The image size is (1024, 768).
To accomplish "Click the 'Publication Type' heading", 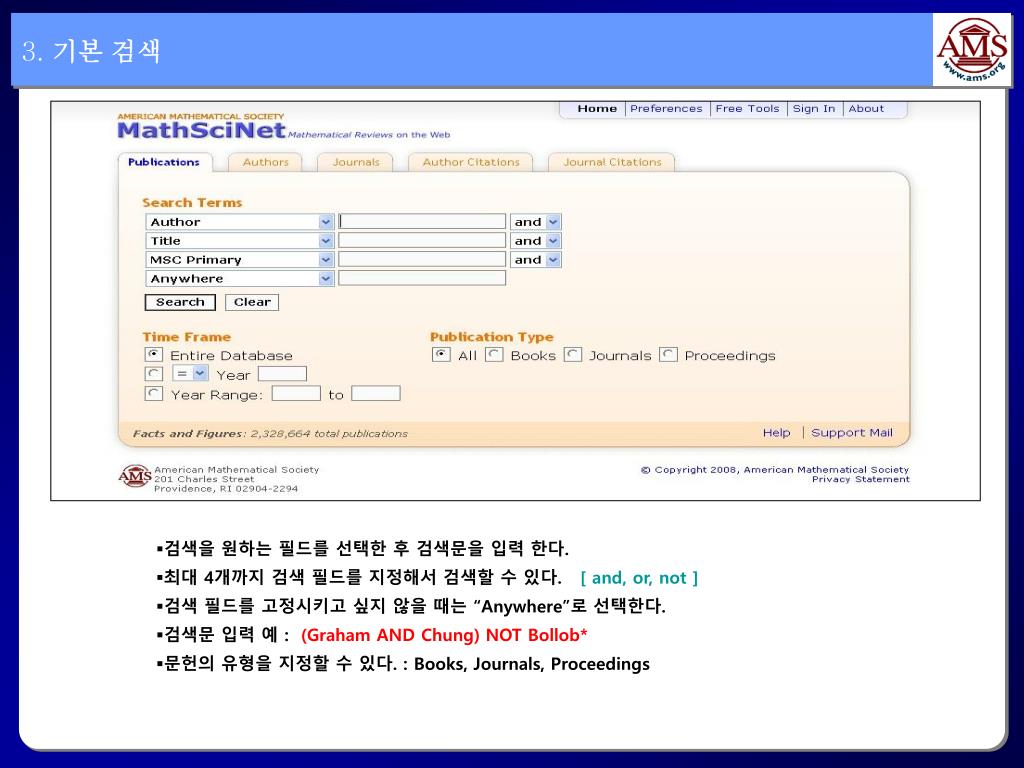I will [492, 337].
